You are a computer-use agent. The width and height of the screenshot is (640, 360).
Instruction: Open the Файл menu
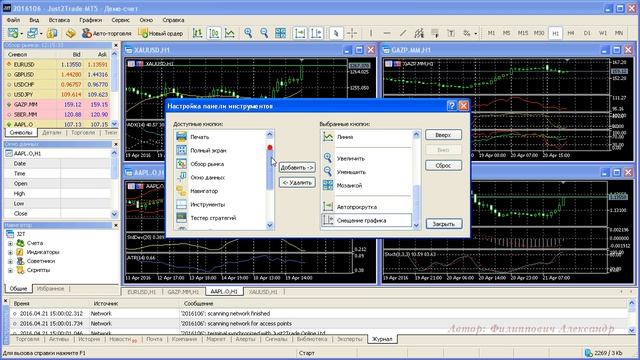(x=13, y=20)
